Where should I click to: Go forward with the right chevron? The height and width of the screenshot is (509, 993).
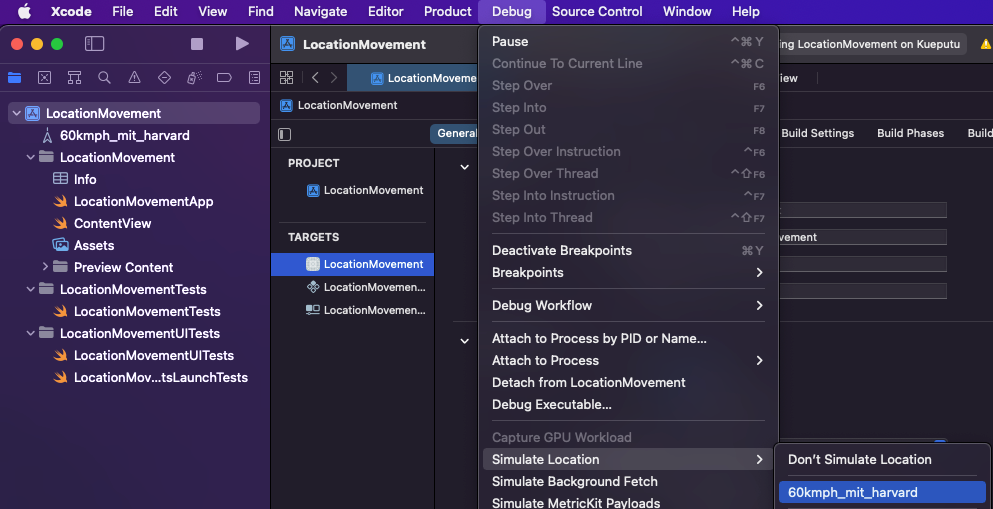click(334, 78)
